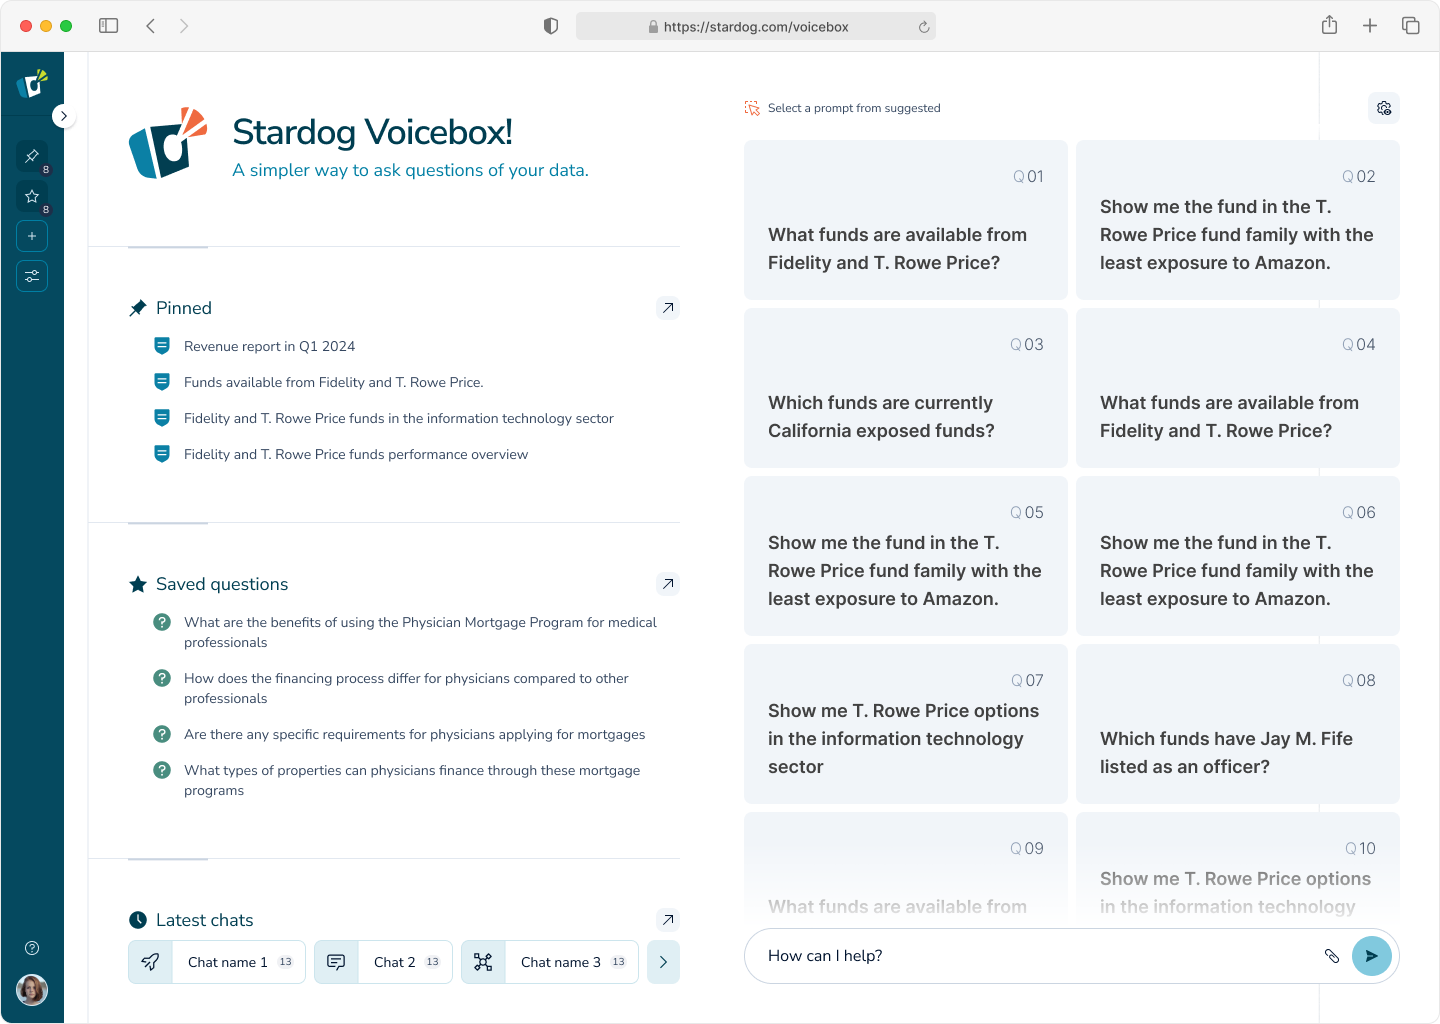Image resolution: width=1440 pixels, height=1024 pixels.
Task: Send a message with the arrow button
Action: click(1371, 956)
